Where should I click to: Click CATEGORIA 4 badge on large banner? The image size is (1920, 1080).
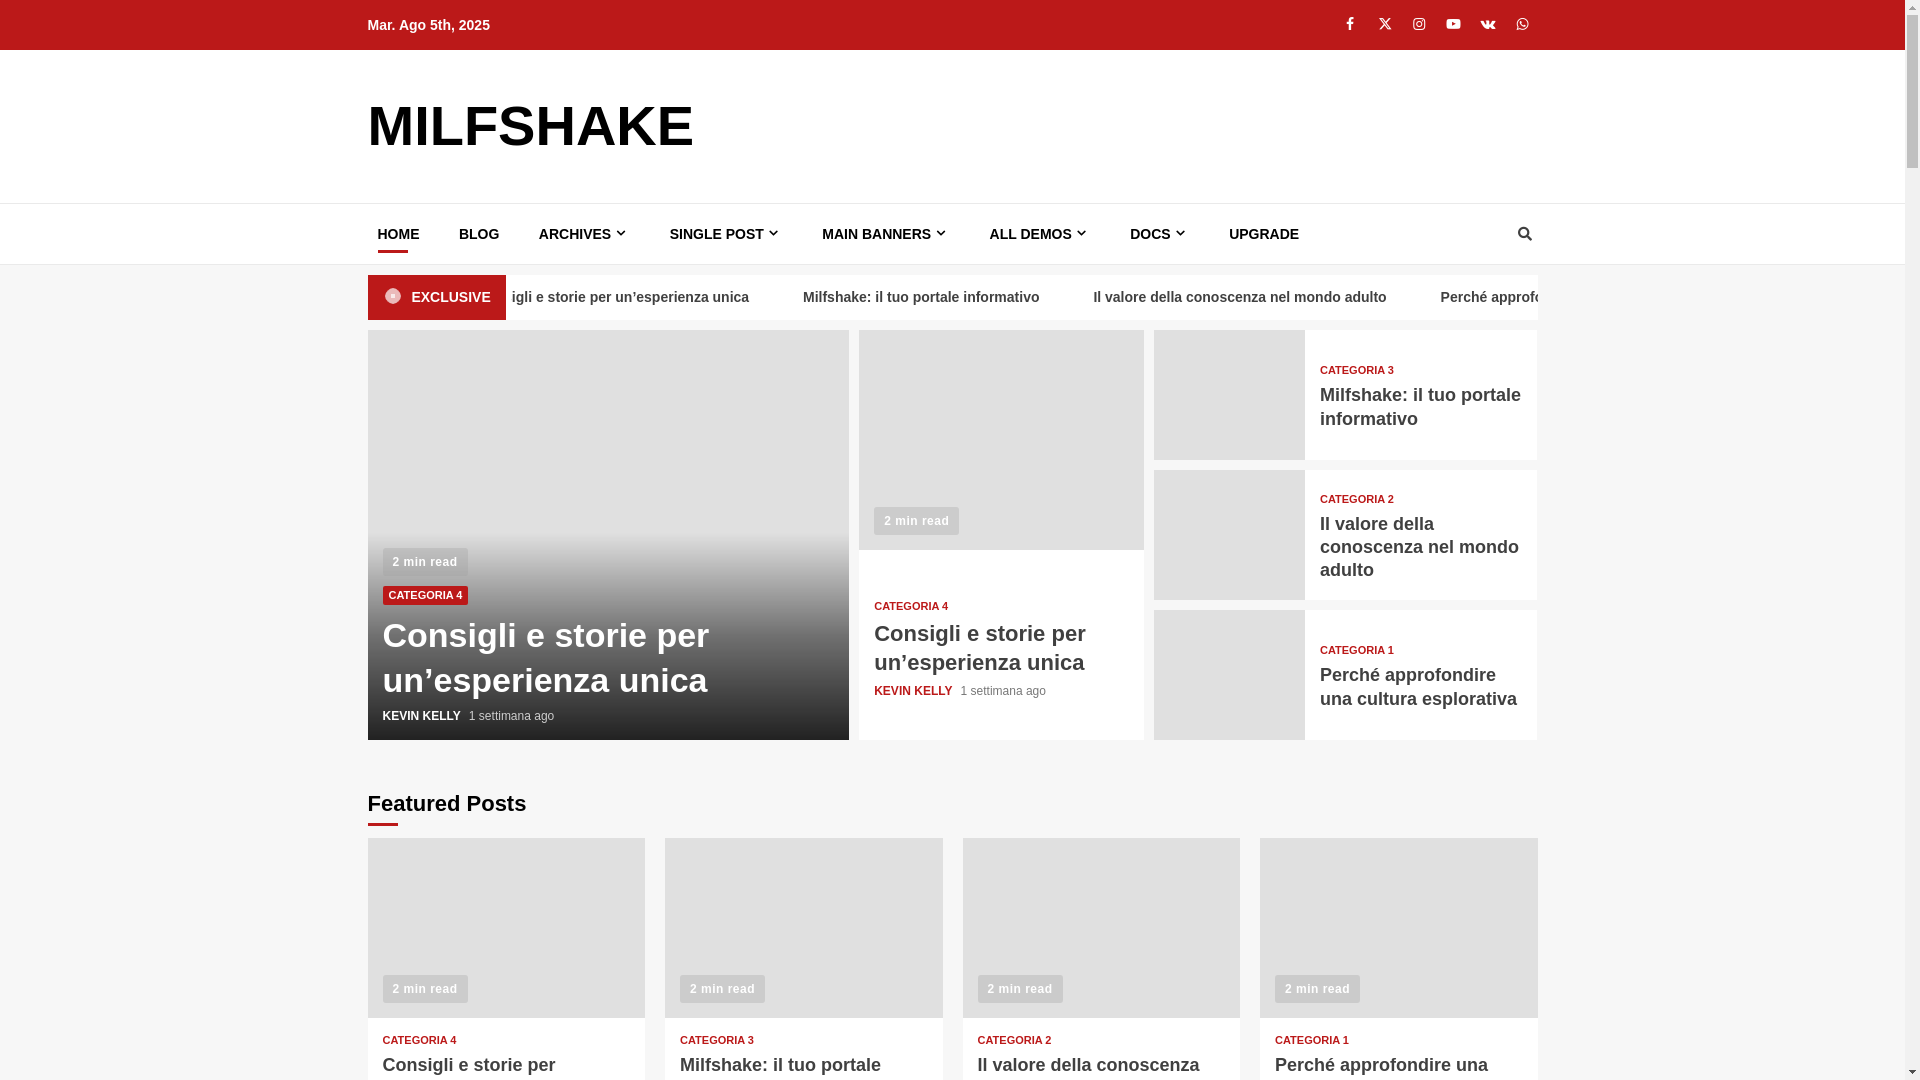click(425, 595)
